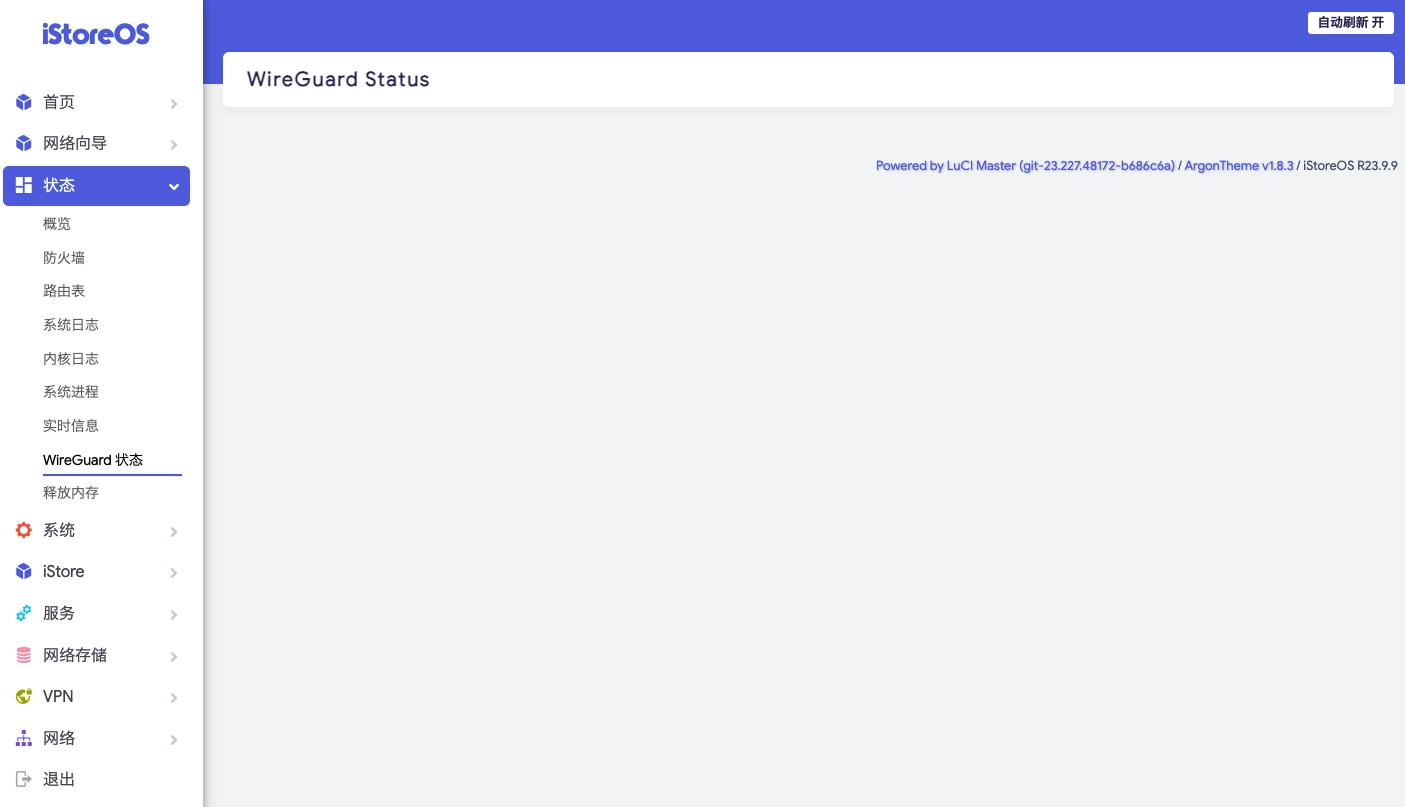Open the Powered by LuCI Master link
The image size is (1405, 807).
point(1025,166)
